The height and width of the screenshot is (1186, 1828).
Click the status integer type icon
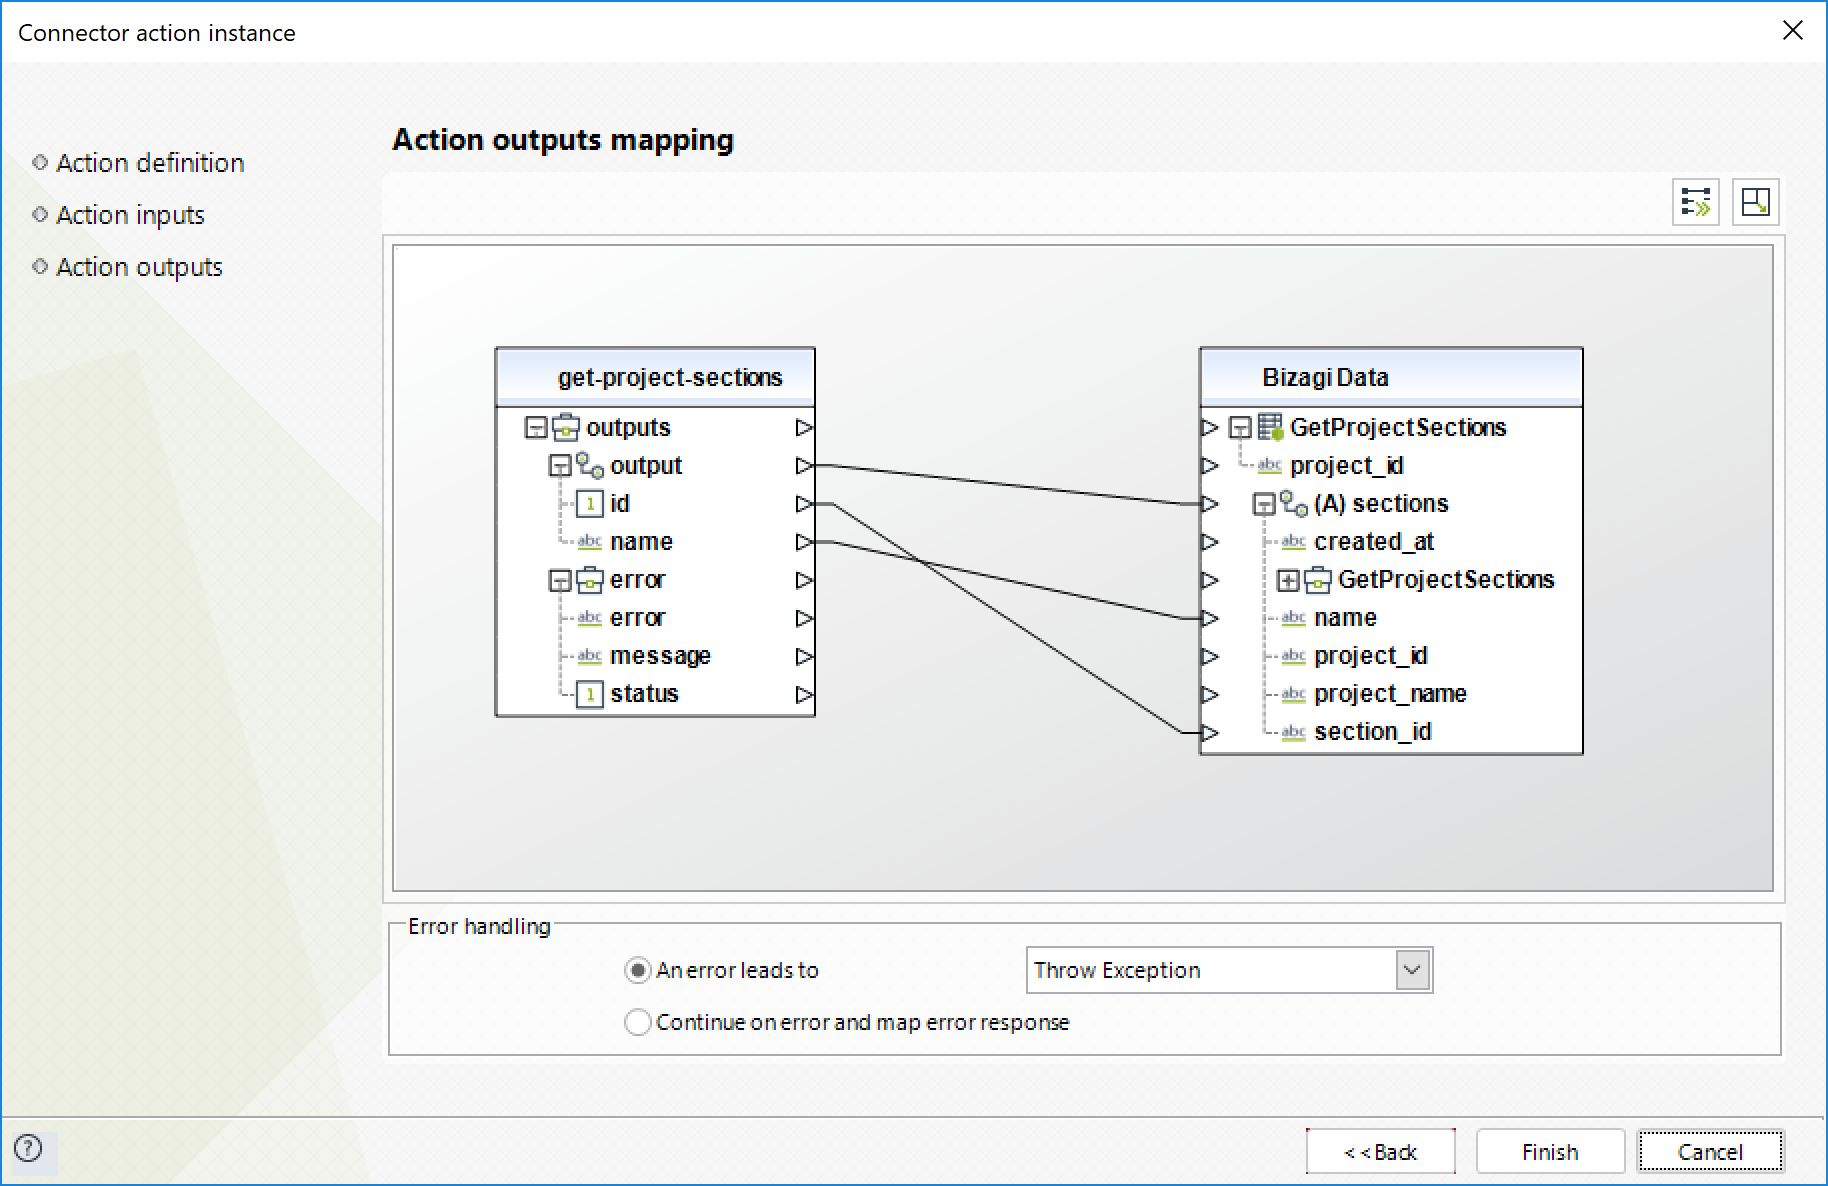(590, 694)
